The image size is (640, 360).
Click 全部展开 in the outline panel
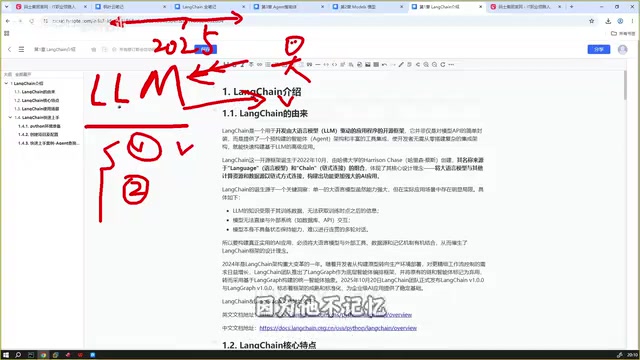pyautogui.click(x=23, y=74)
